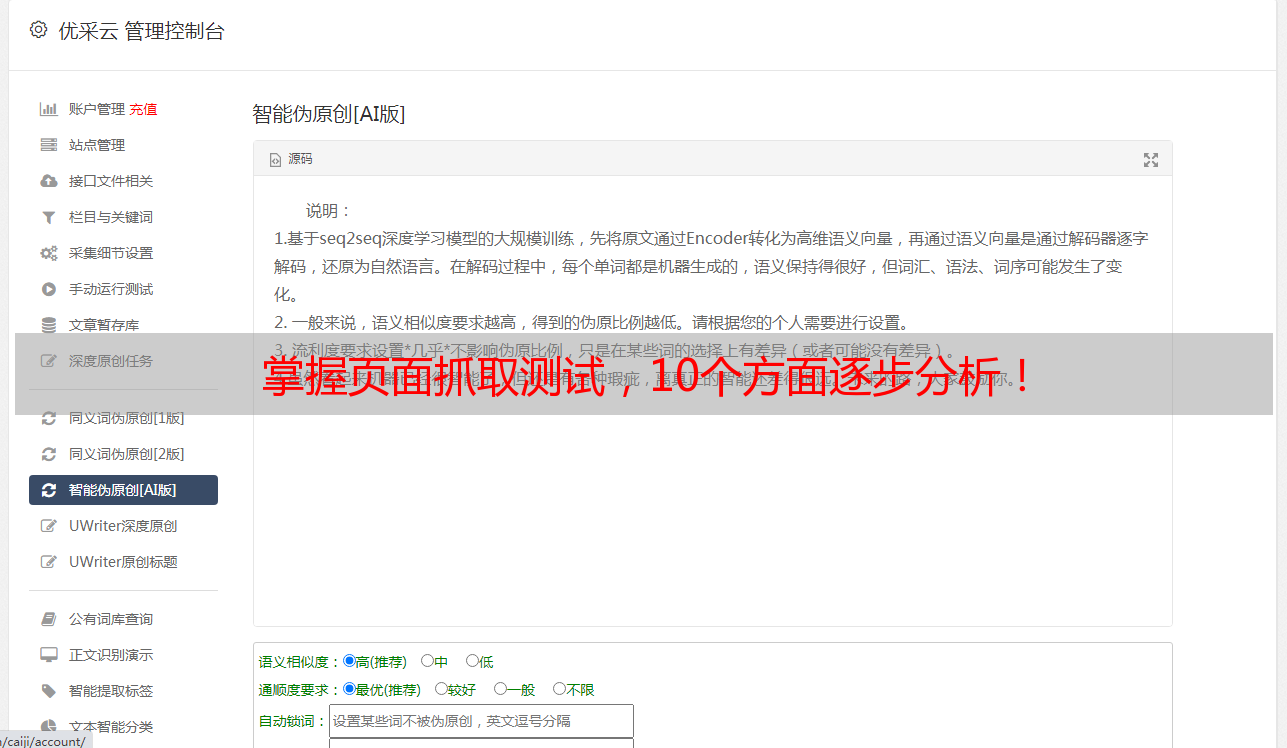Click the tag icon for 智能提取标签
Viewport: 1287px width, 748px height.
click(x=48, y=691)
